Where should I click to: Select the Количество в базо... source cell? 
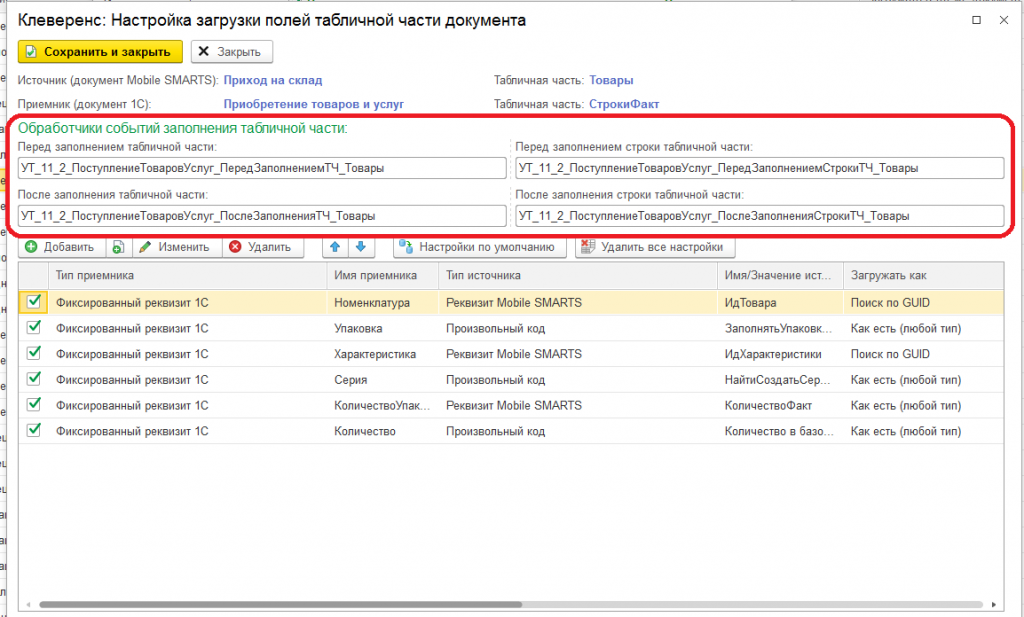point(780,431)
